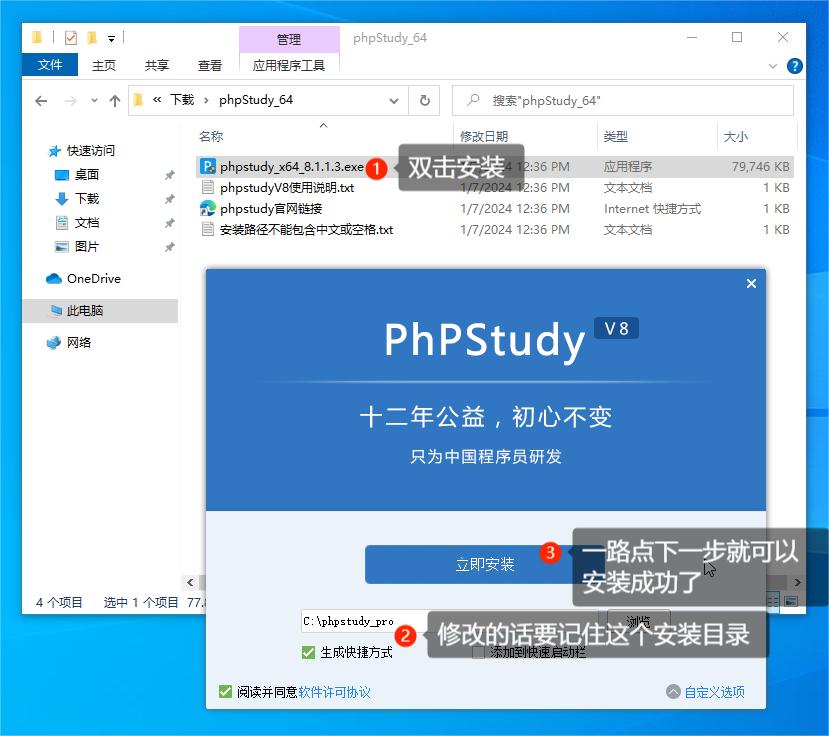Go up one folder level arrow
The width and height of the screenshot is (829, 736).
click(115, 100)
